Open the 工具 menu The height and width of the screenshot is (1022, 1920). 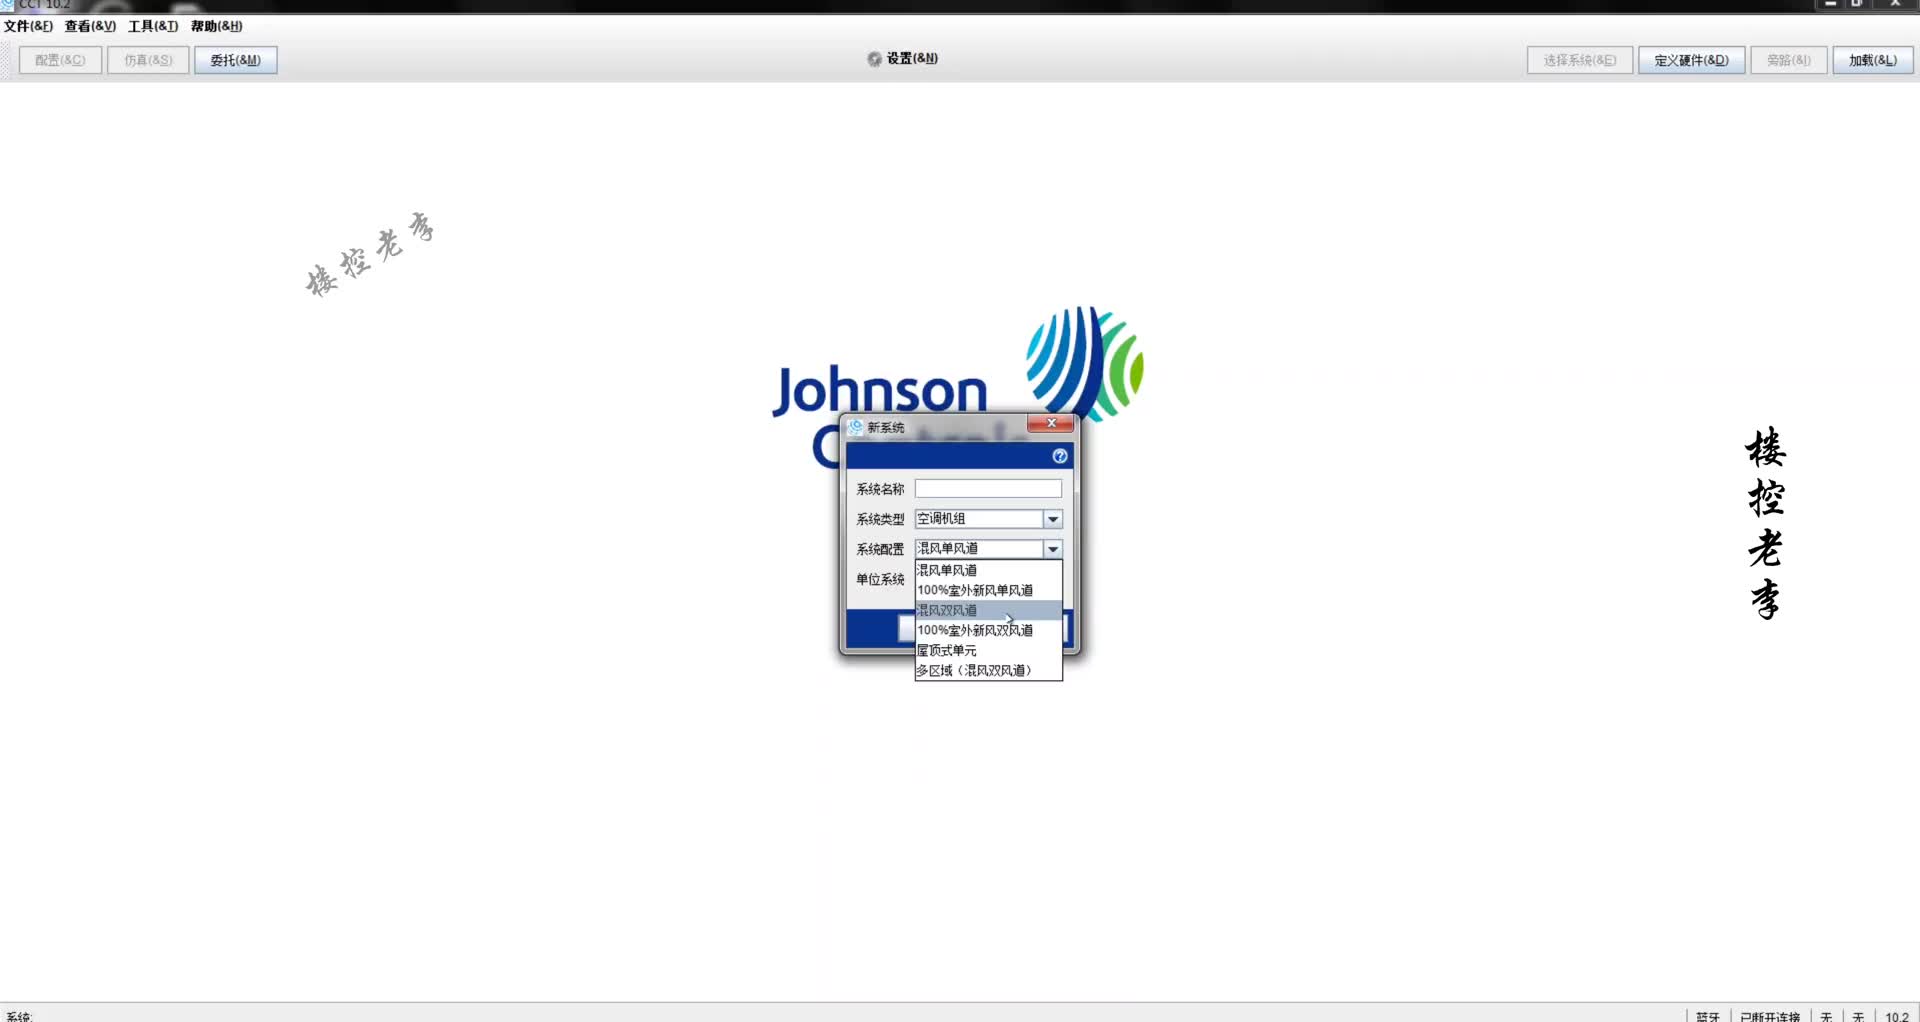pos(153,26)
